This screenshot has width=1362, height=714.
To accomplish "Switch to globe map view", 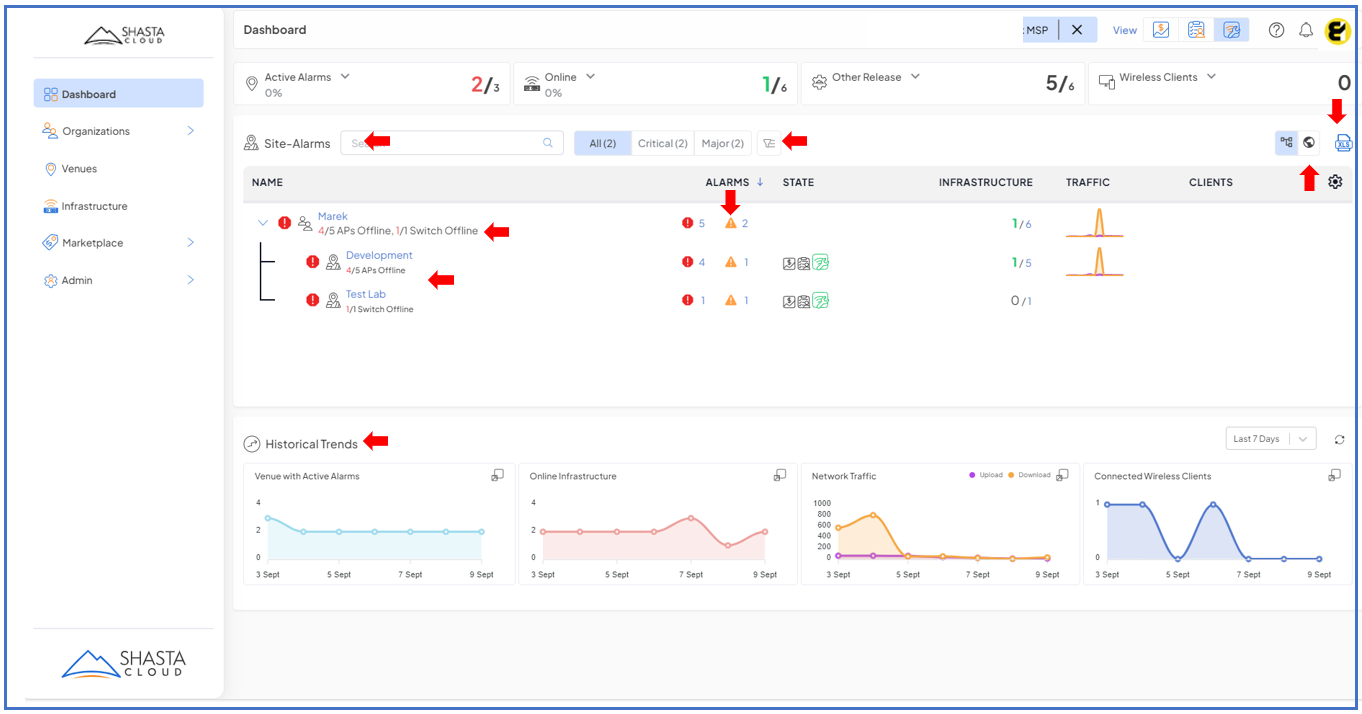I will (1309, 143).
